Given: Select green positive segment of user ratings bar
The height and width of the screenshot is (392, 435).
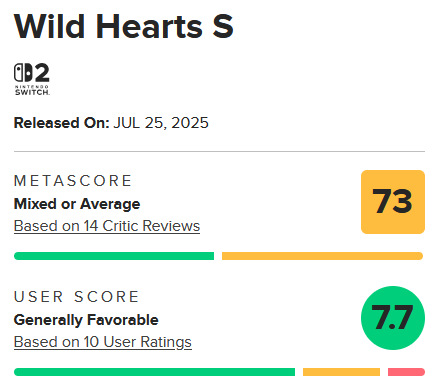Looking at the screenshot, I should tap(154, 372).
